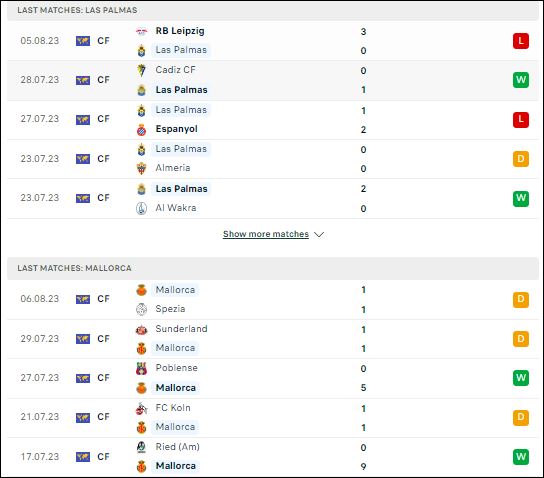Viewport: 544px width, 478px height.
Task: Click the FC Koln club crest
Action: click(142, 409)
